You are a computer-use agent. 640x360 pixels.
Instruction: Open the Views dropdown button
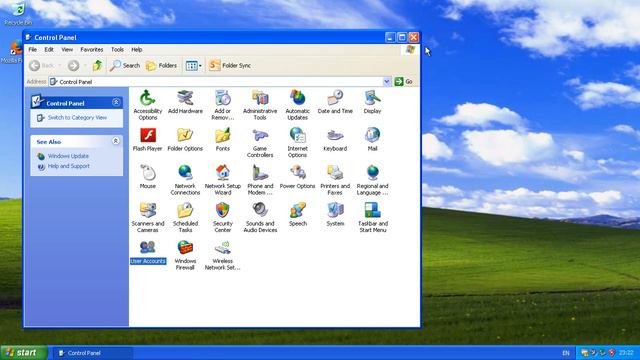click(193, 65)
